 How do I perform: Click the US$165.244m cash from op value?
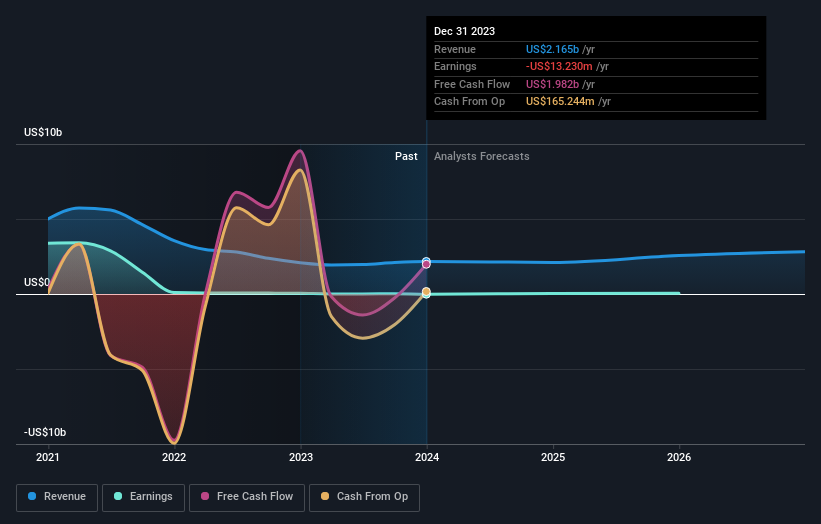[x=560, y=102]
